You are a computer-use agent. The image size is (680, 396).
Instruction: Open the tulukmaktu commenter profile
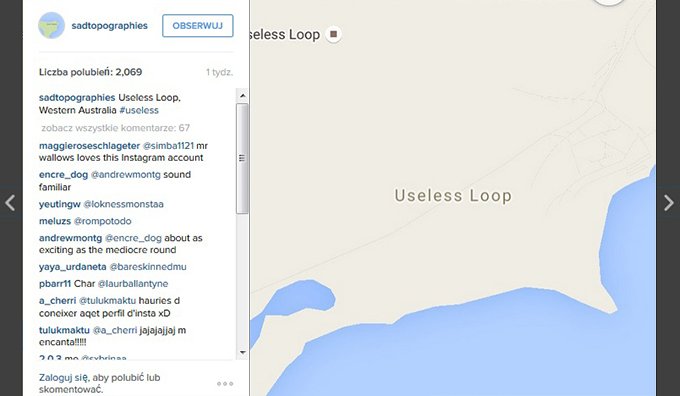[x=64, y=330]
